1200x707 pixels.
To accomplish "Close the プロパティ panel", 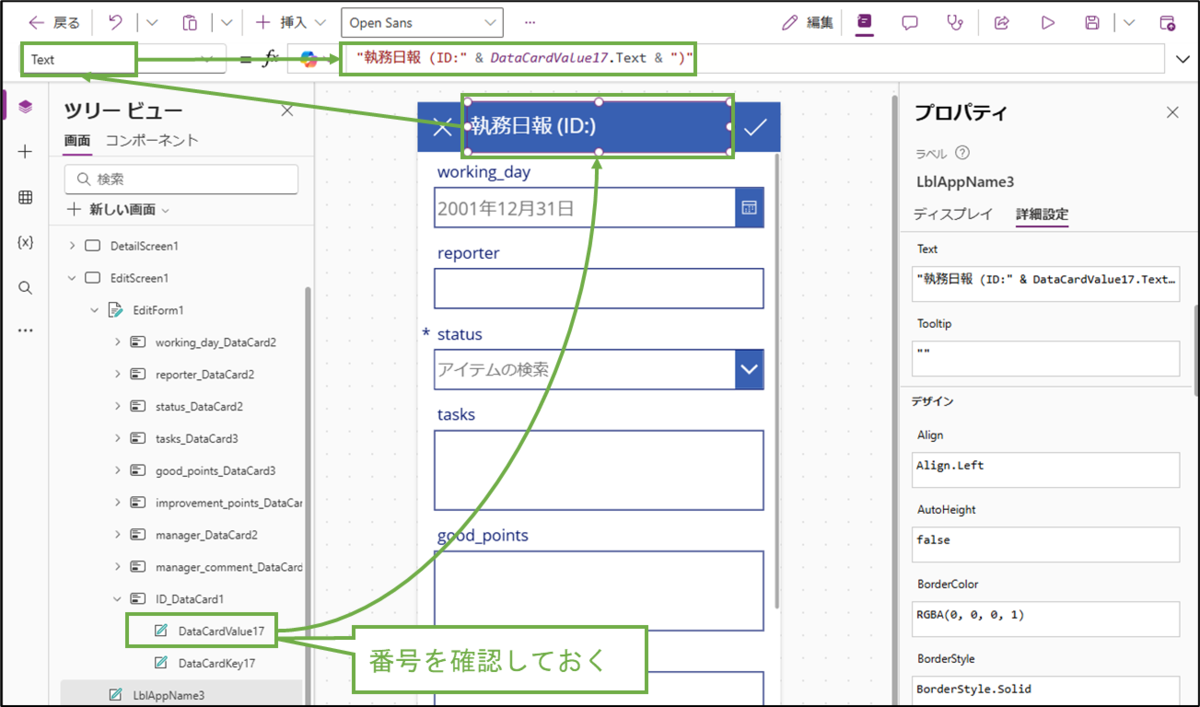I will tap(1173, 113).
